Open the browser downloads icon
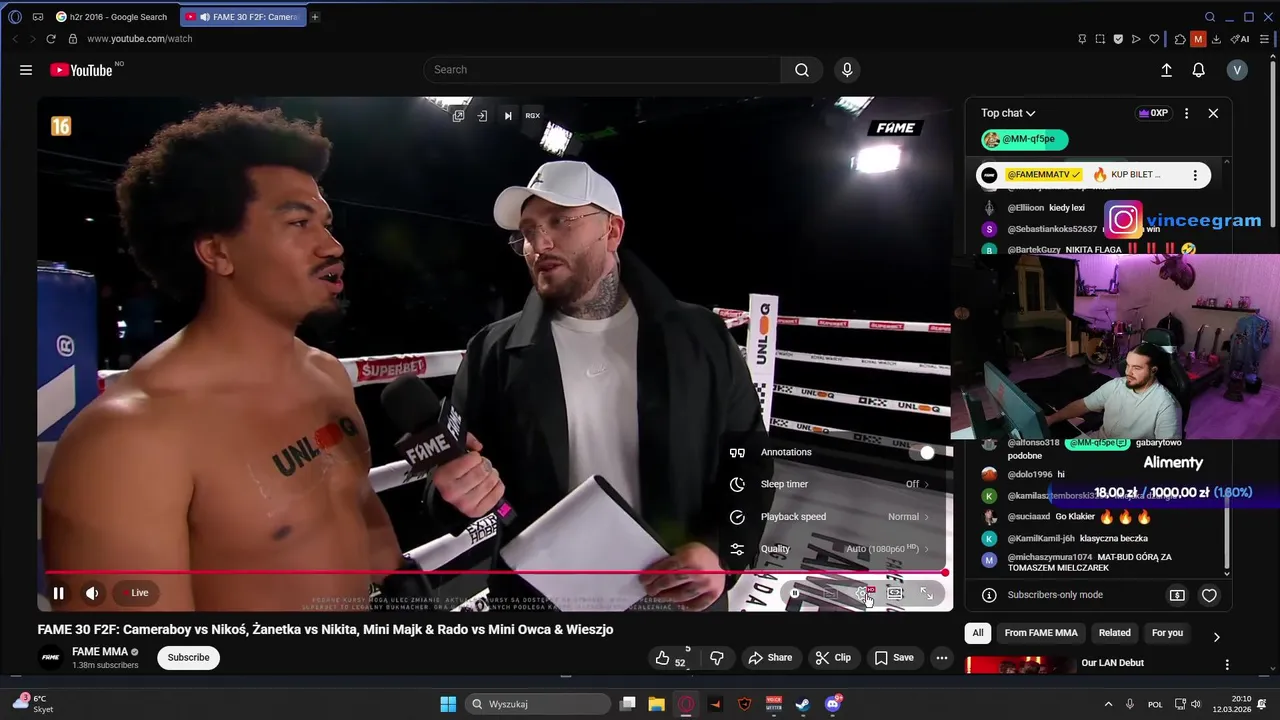1280x720 pixels. (1218, 39)
